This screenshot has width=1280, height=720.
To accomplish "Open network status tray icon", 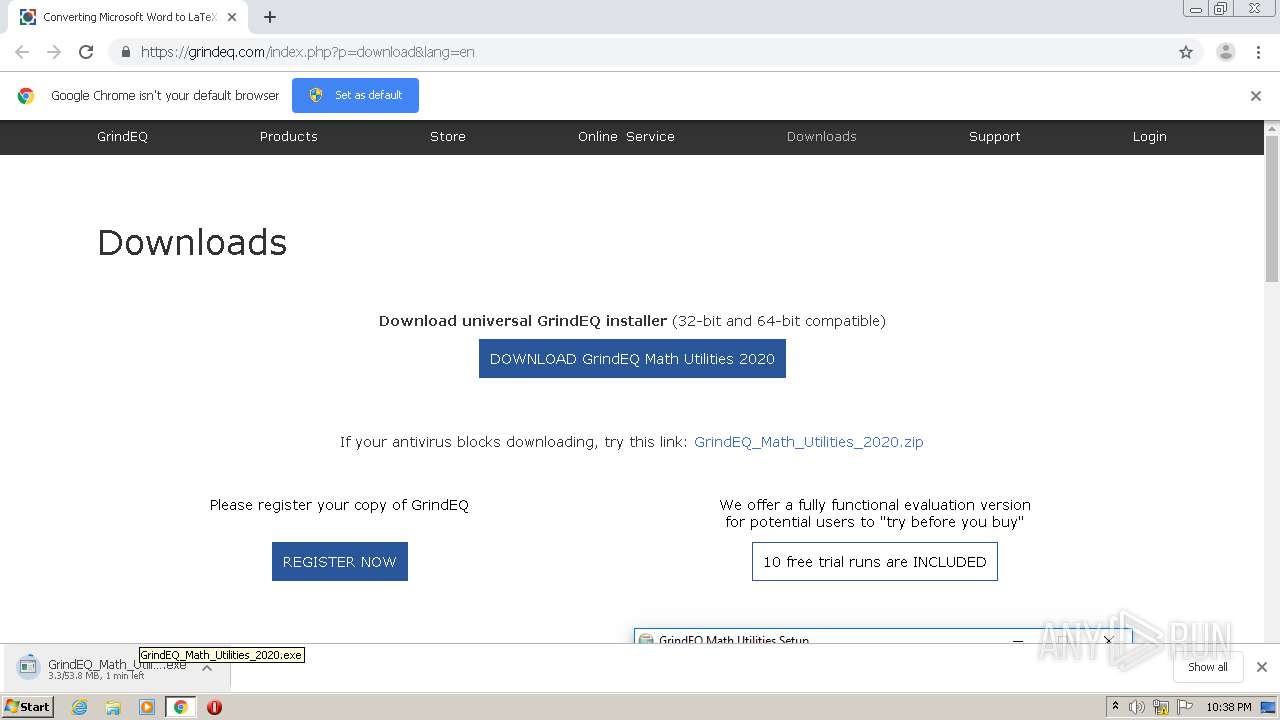I will [1160, 707].
